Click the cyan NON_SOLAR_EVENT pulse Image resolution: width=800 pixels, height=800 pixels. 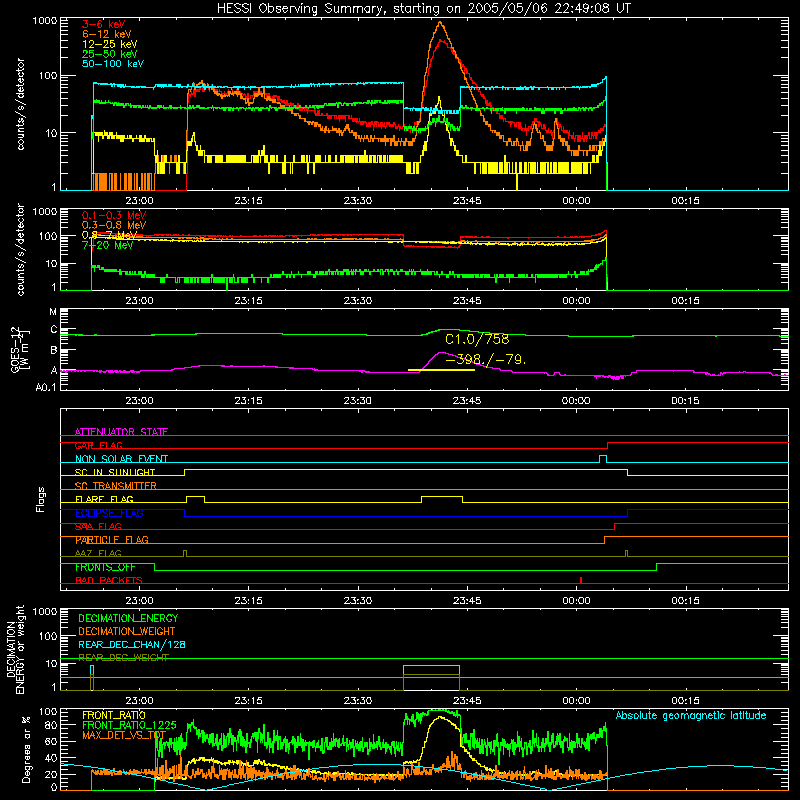coord(603,459)
